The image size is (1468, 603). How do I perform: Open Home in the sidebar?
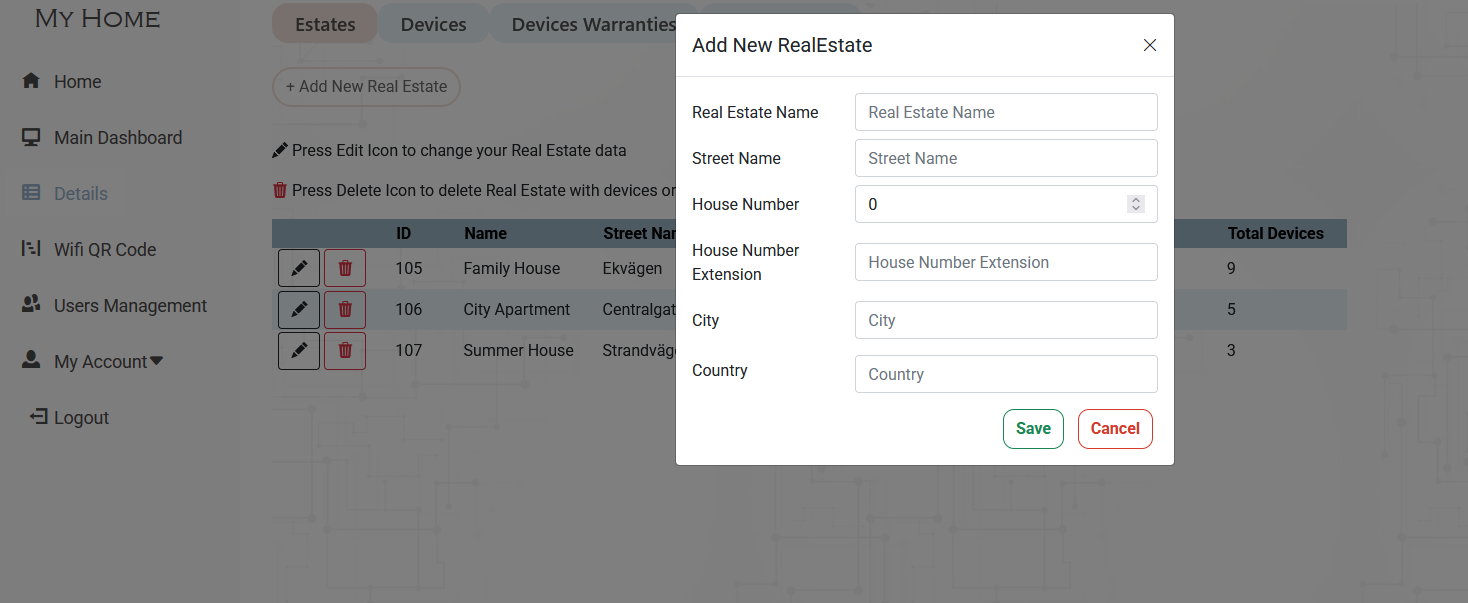click(62, 82)
